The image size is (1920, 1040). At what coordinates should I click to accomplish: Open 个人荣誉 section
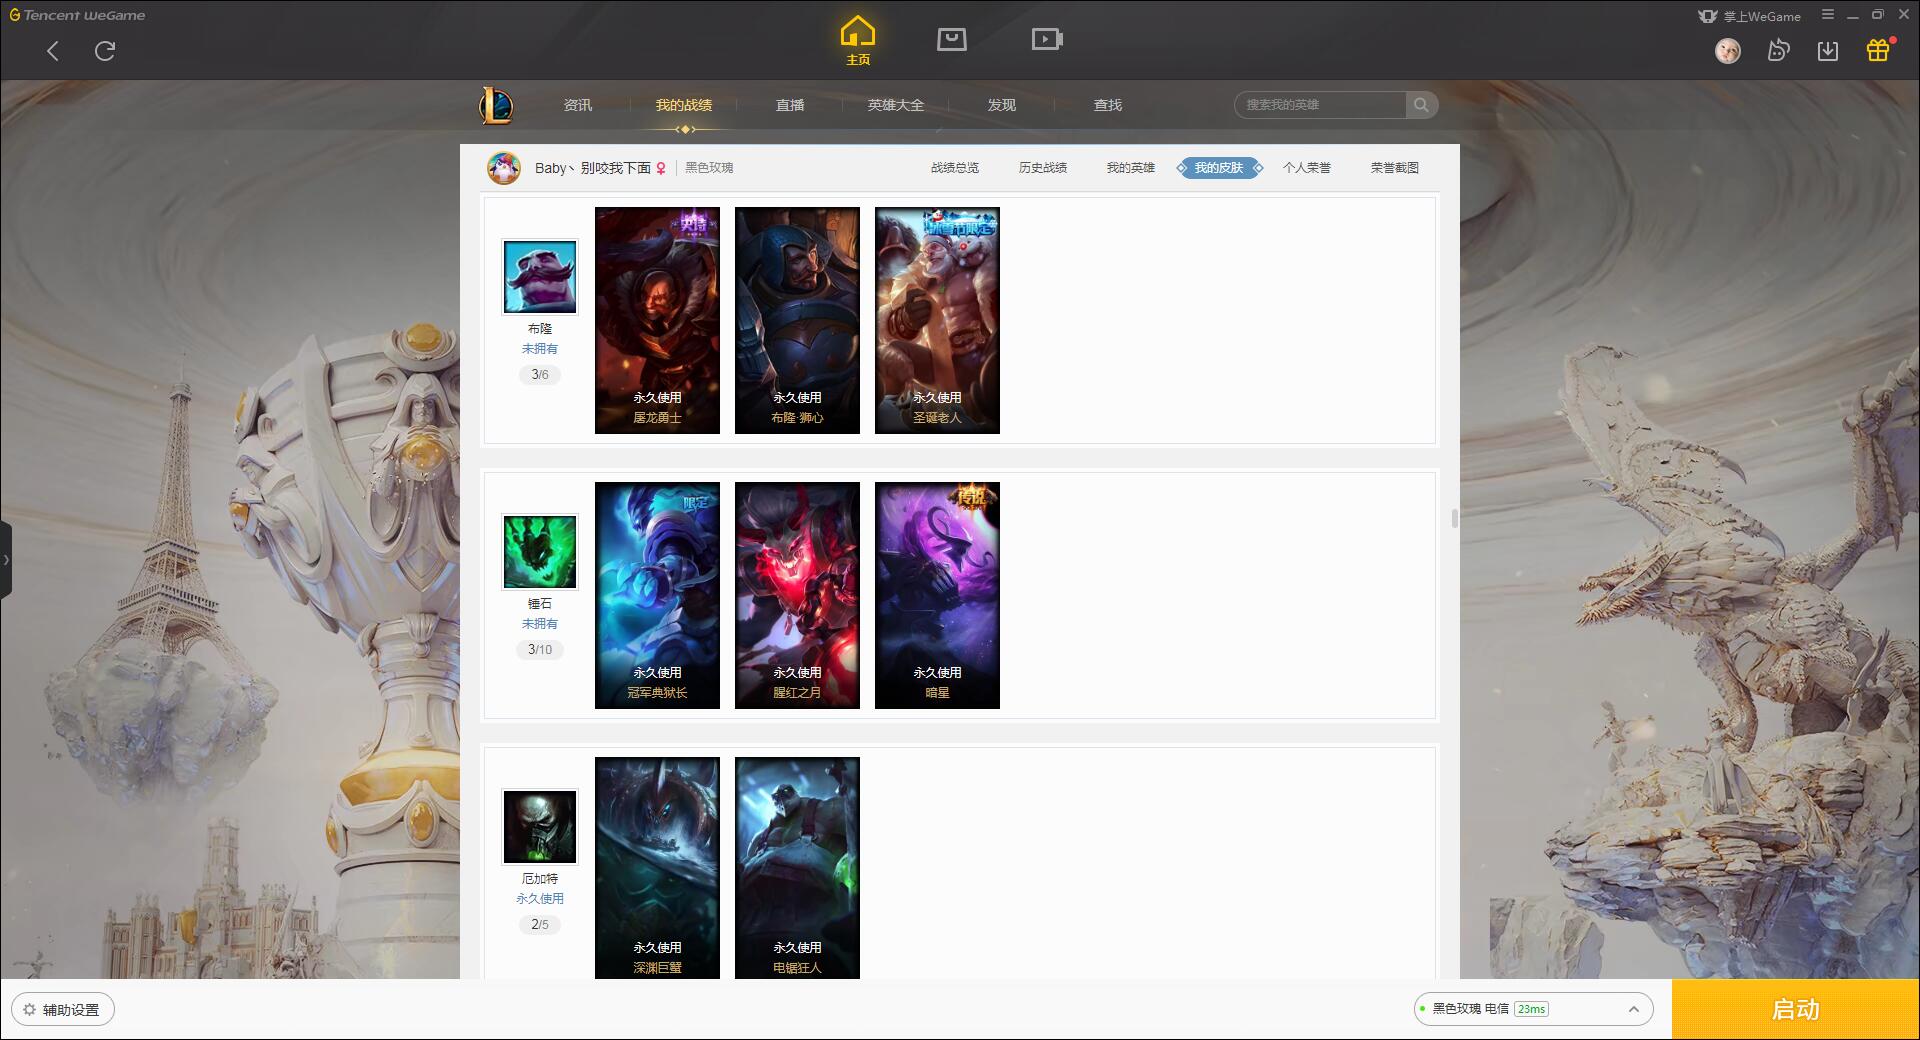click(1307, 168)
